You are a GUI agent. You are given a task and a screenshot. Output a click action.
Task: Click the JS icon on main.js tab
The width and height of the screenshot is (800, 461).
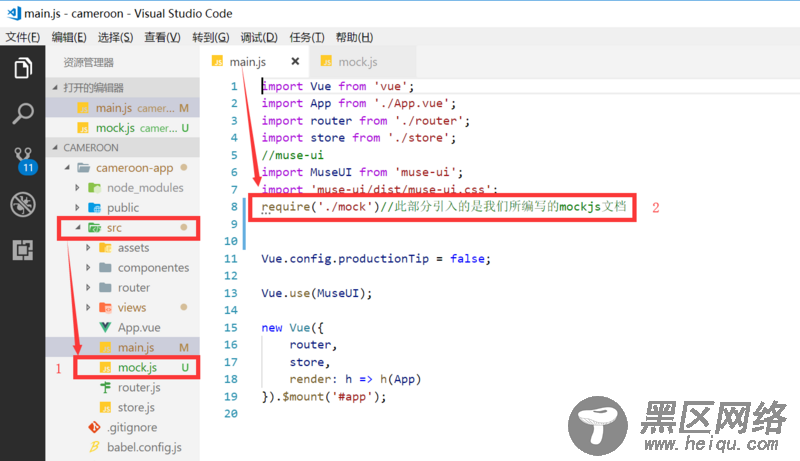(218, 62)
